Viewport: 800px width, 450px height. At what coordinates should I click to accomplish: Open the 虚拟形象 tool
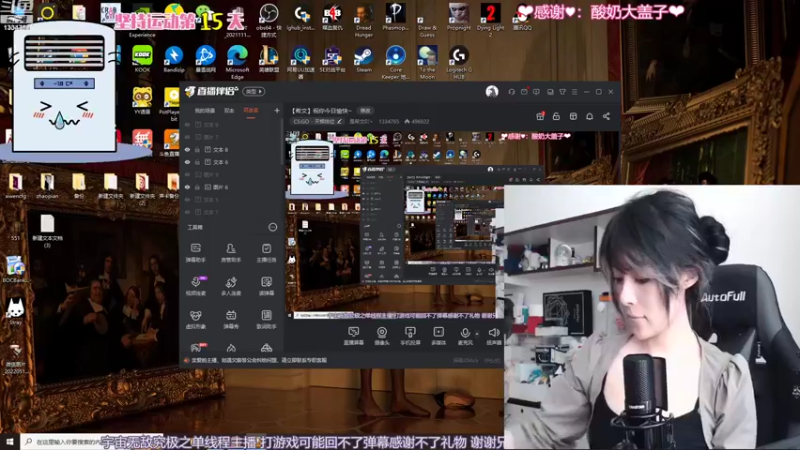pos(195,319)
